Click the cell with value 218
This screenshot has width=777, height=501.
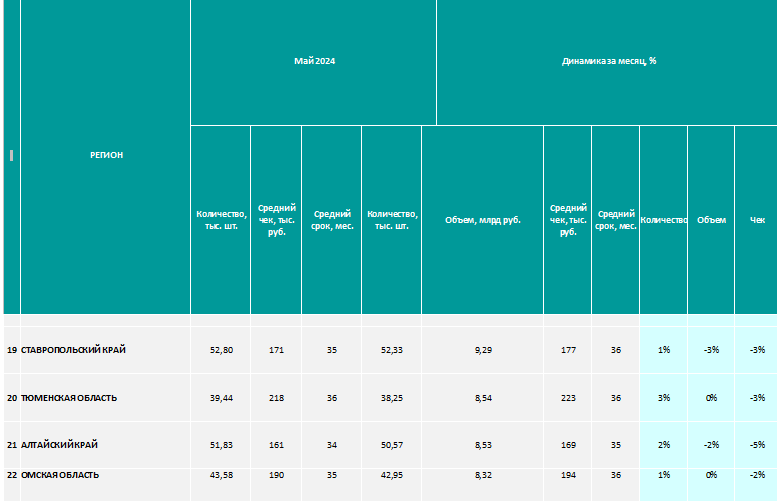276,398
